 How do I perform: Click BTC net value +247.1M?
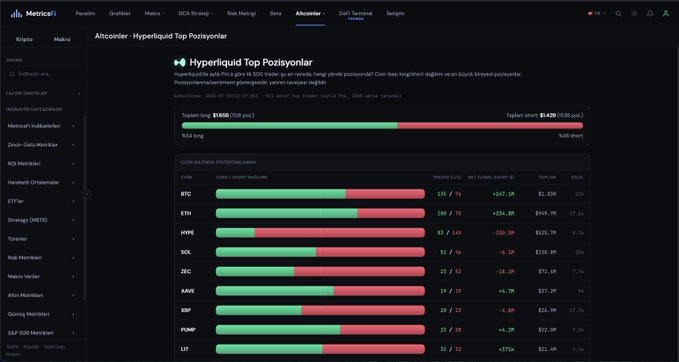pyautogui.click(x=503, y=194)
